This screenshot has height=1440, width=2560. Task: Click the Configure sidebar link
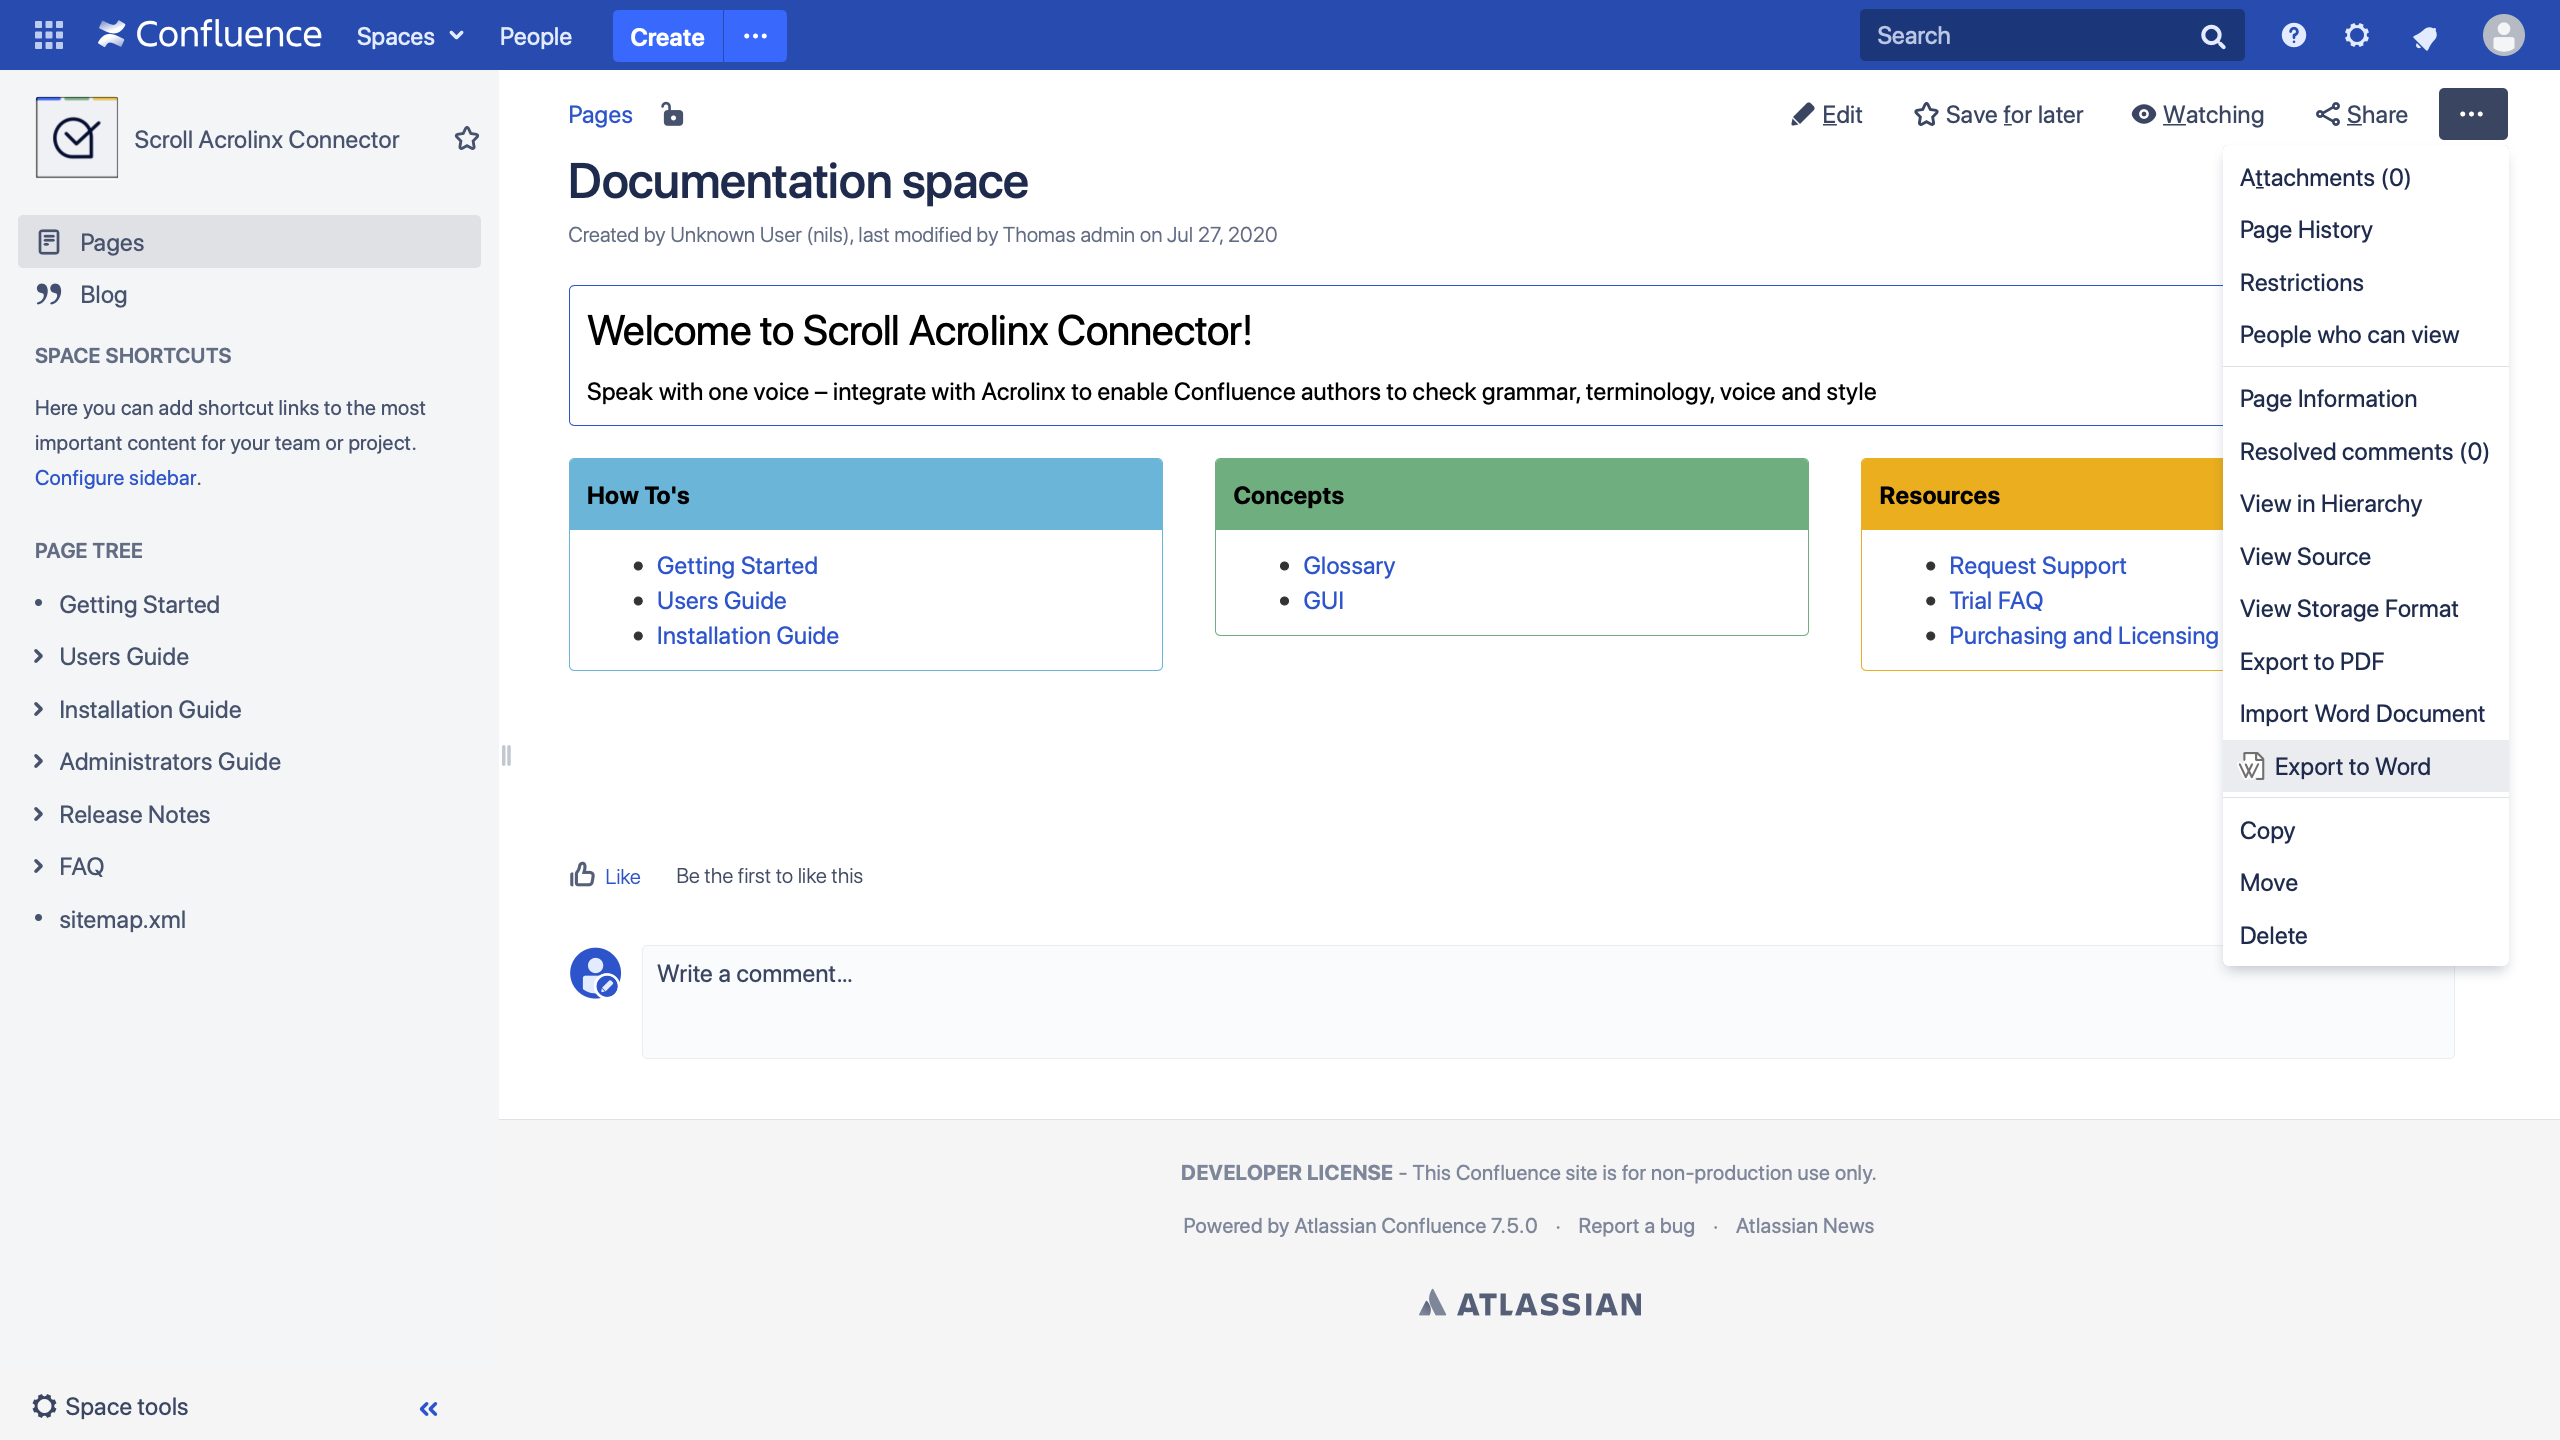coord(115,478)
